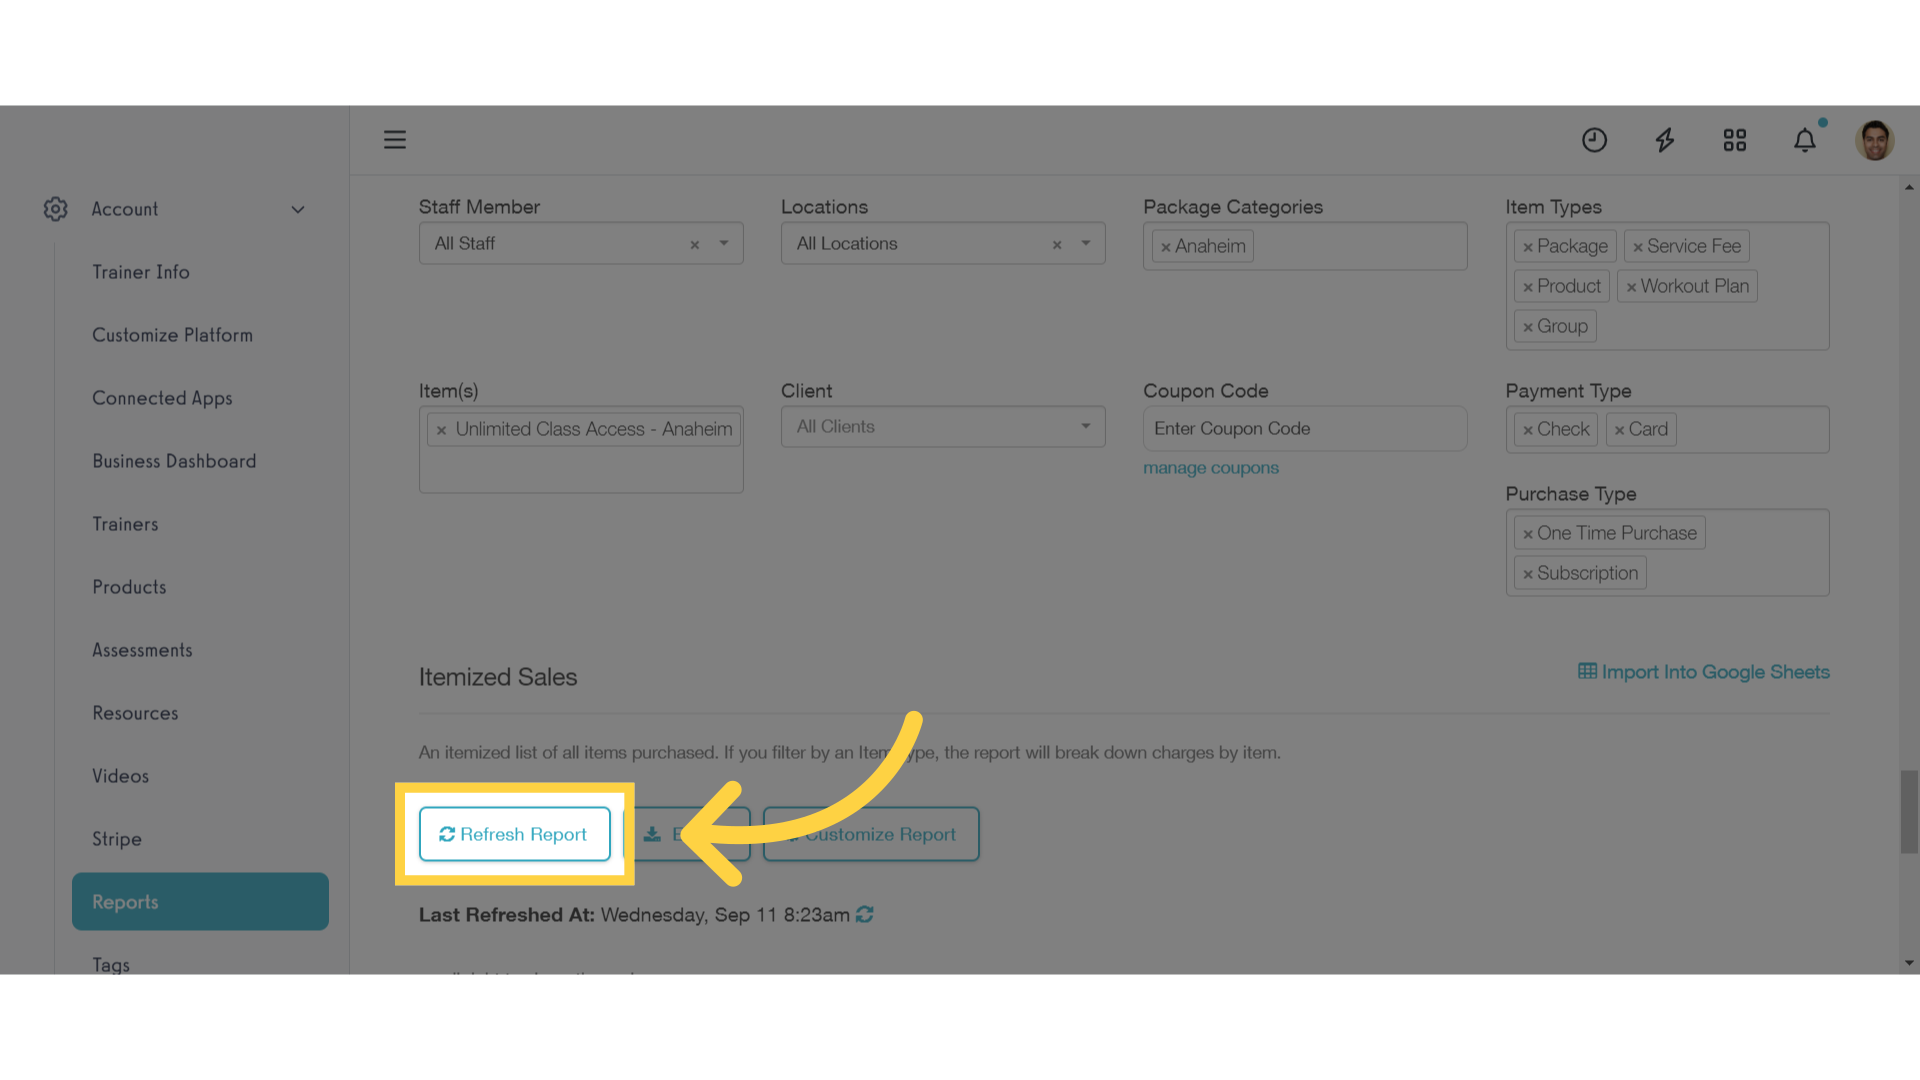Click the Customize Report button
This screenshot has width=1920, height=1080.
click(x=870, y=833)
